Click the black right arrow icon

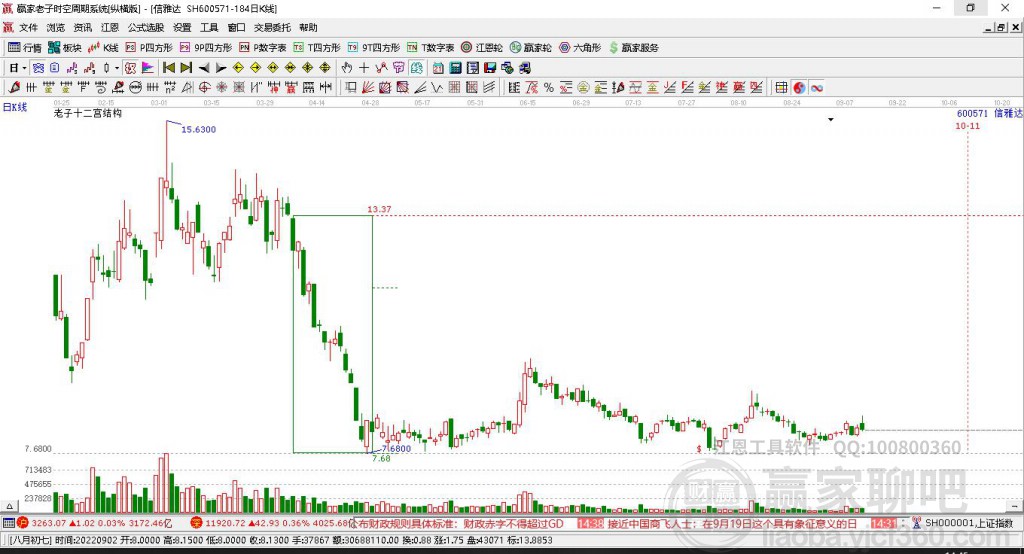click(x=221, y=68)
